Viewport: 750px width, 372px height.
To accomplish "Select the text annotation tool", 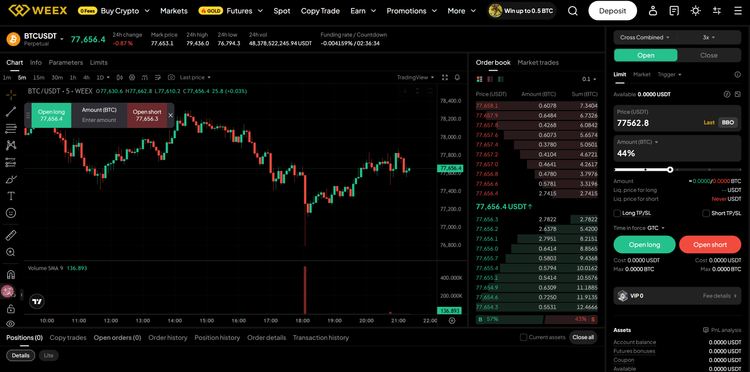I will tap(11, 196).
